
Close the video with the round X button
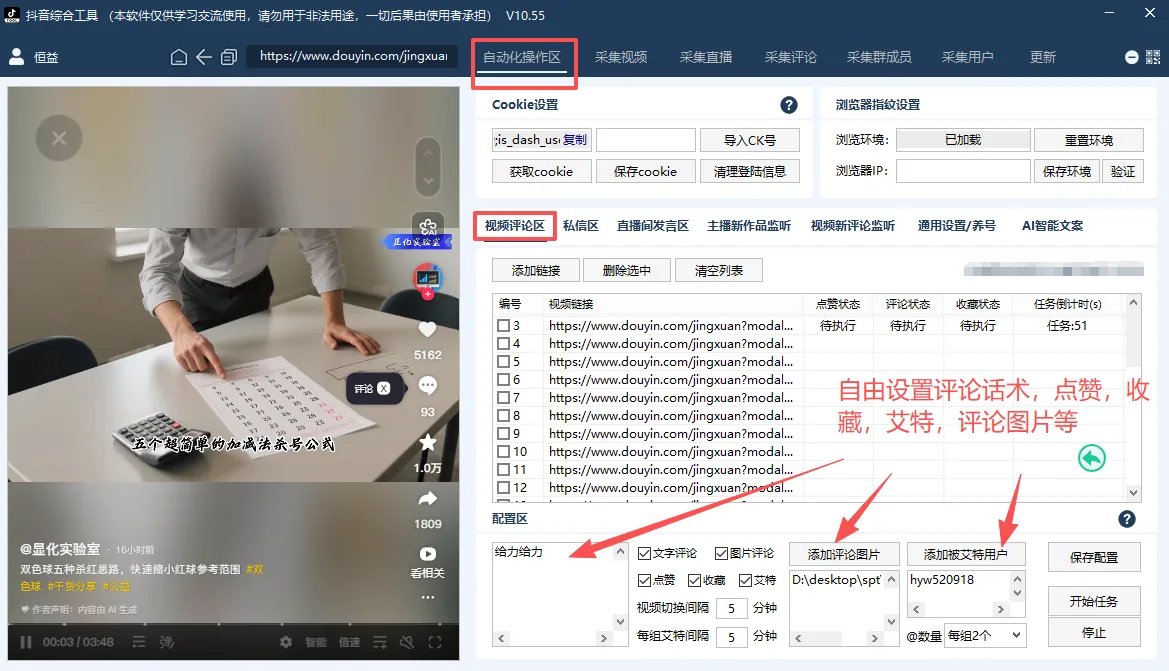(x=59, y=138)
